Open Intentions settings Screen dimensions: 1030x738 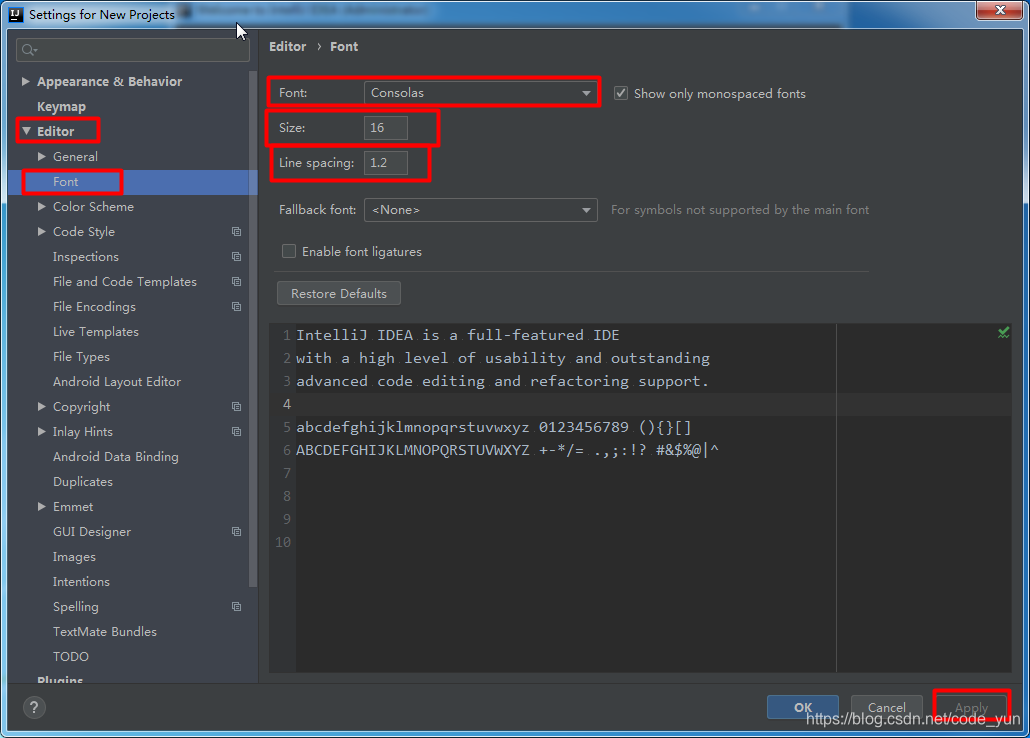(81, 582)
